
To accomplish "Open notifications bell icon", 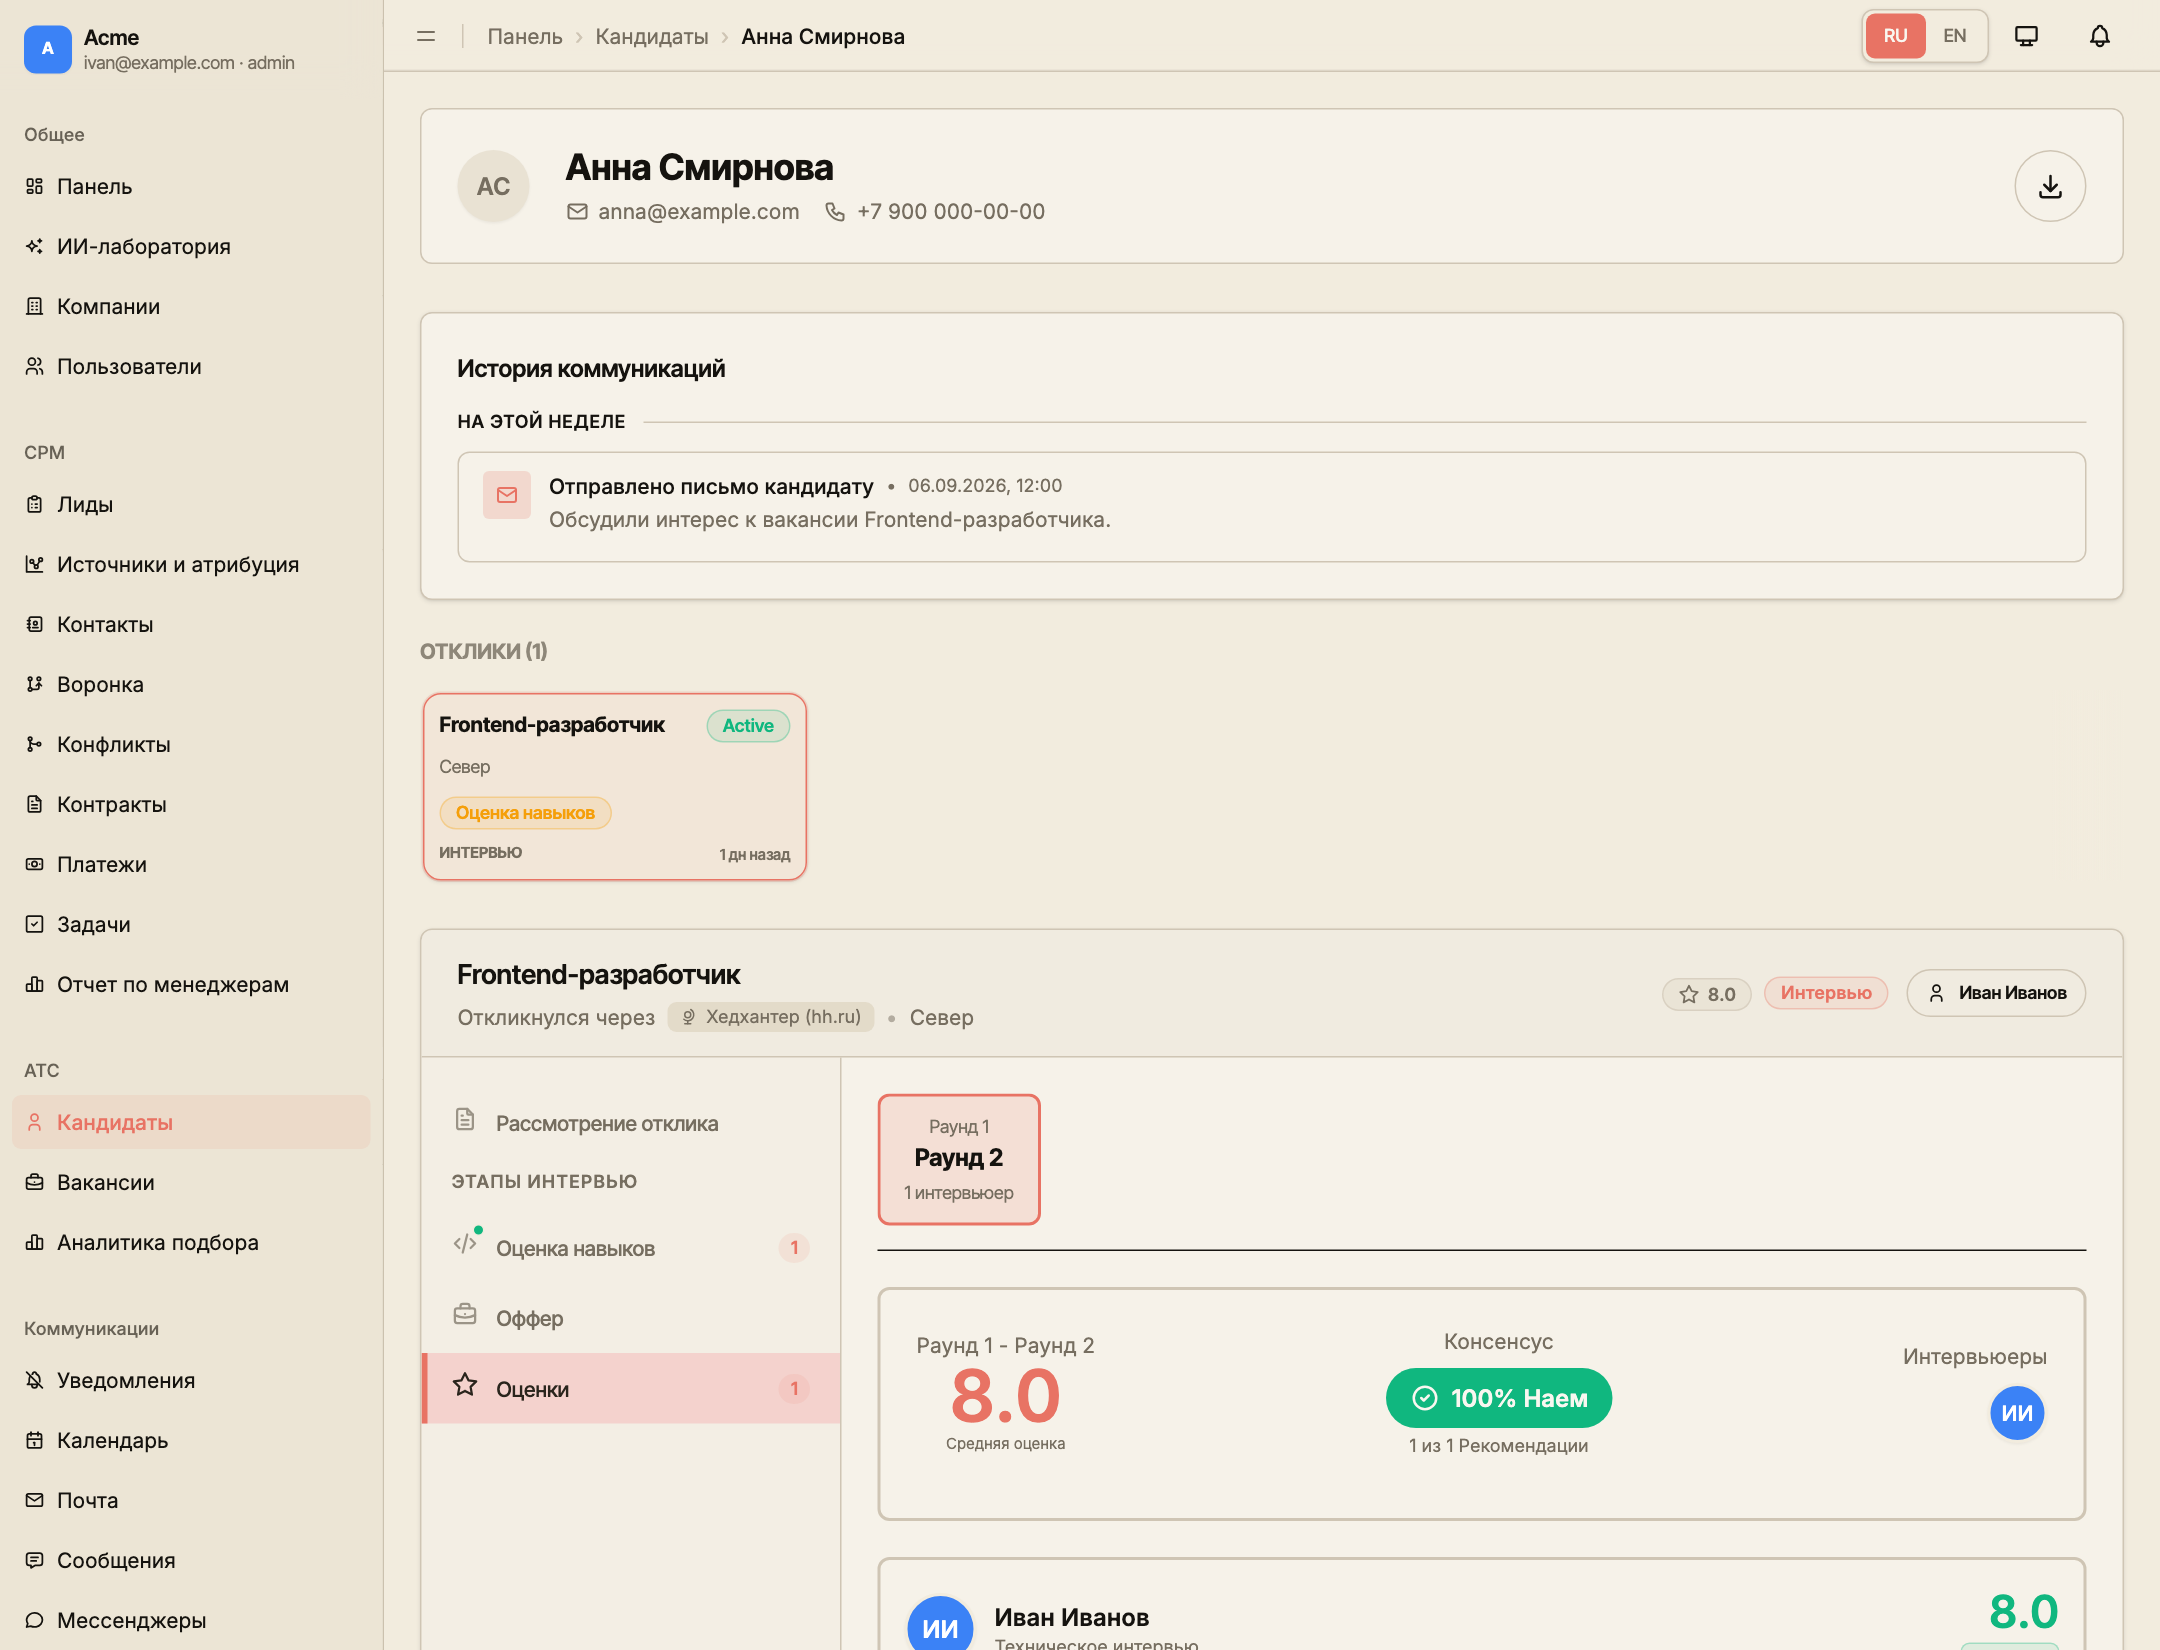I will 2099,36.
